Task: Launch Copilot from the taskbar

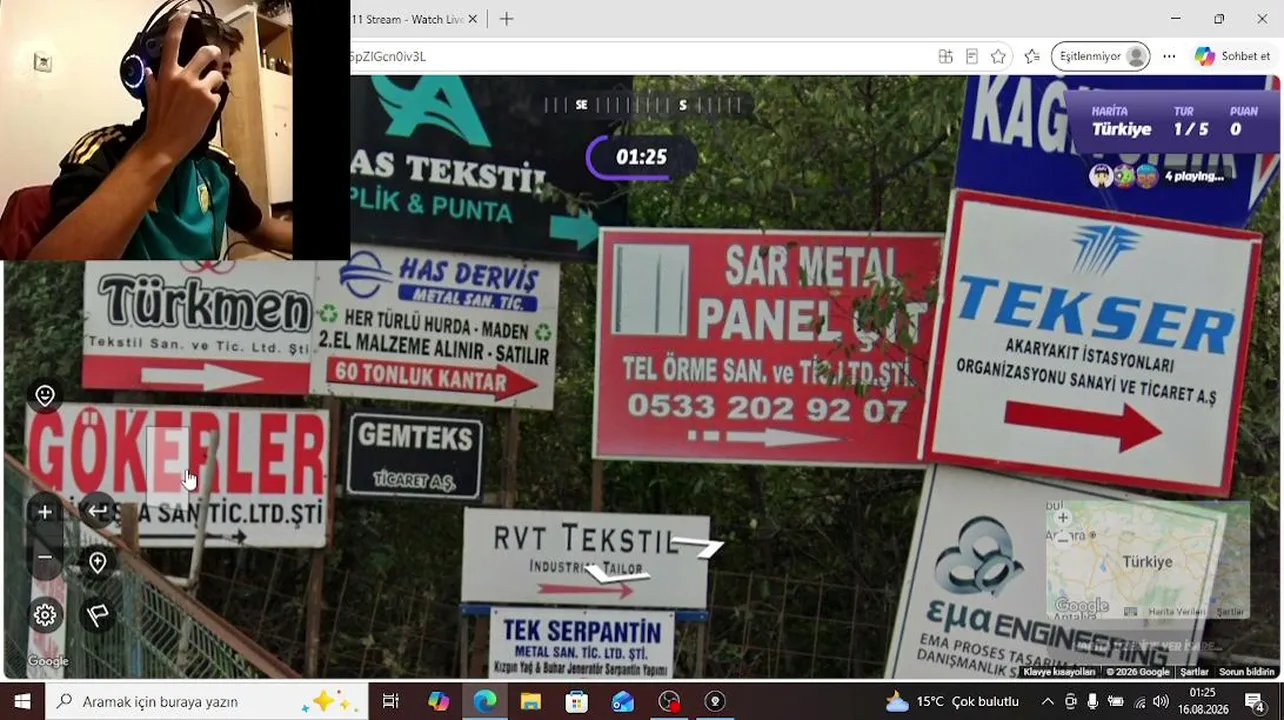Action: (438, 701)
